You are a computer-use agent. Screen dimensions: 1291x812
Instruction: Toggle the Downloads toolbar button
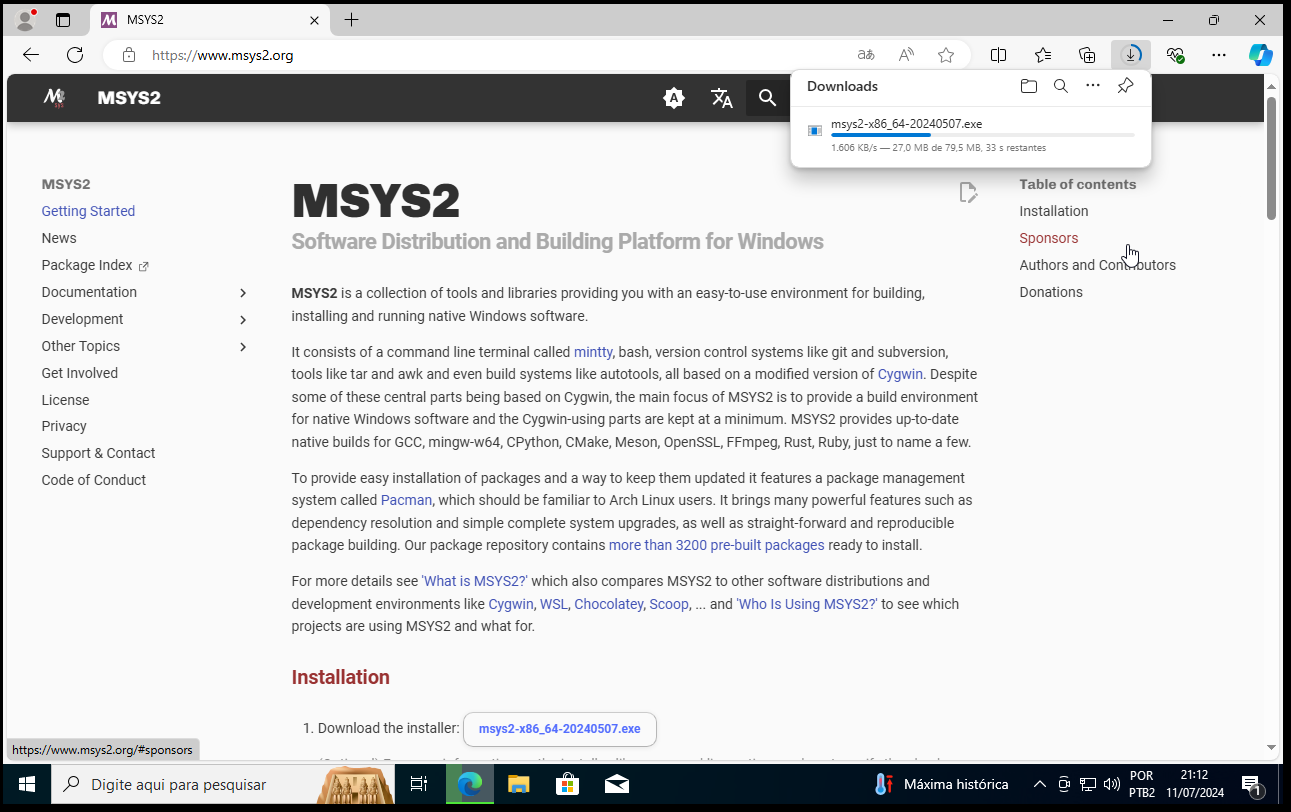(x=1131, y=55)
